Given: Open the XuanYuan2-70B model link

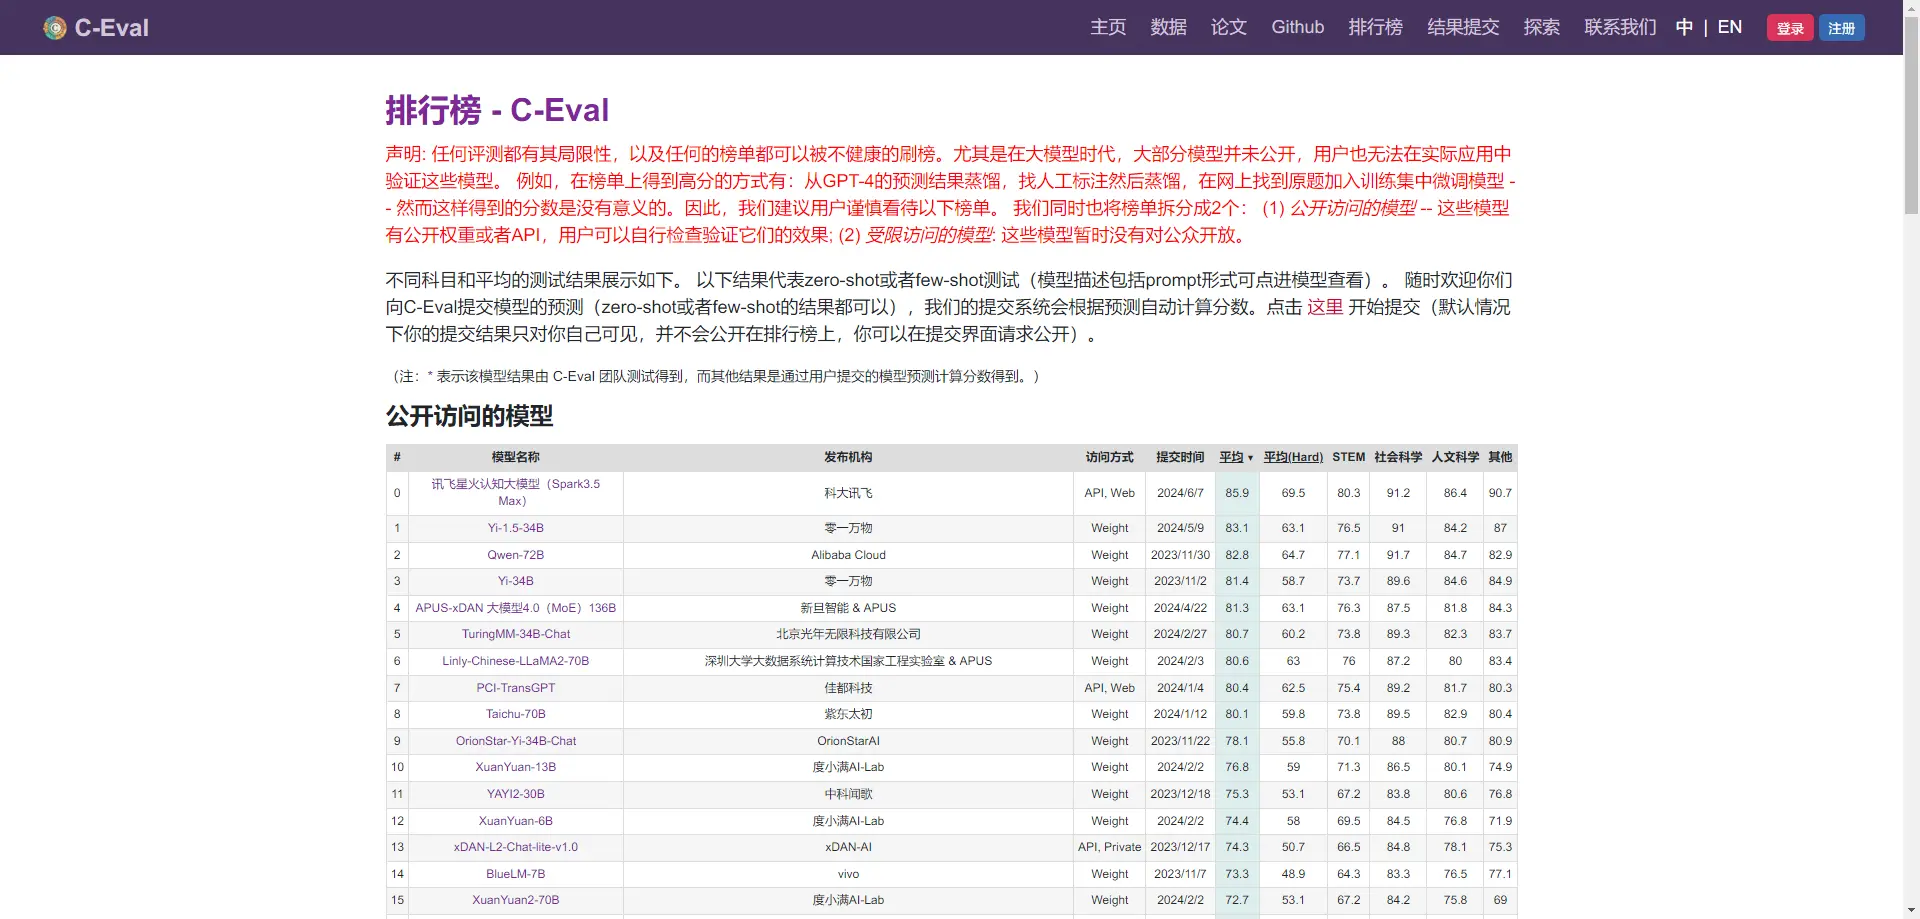Looking at the screenshot, I should click(515, 900).
